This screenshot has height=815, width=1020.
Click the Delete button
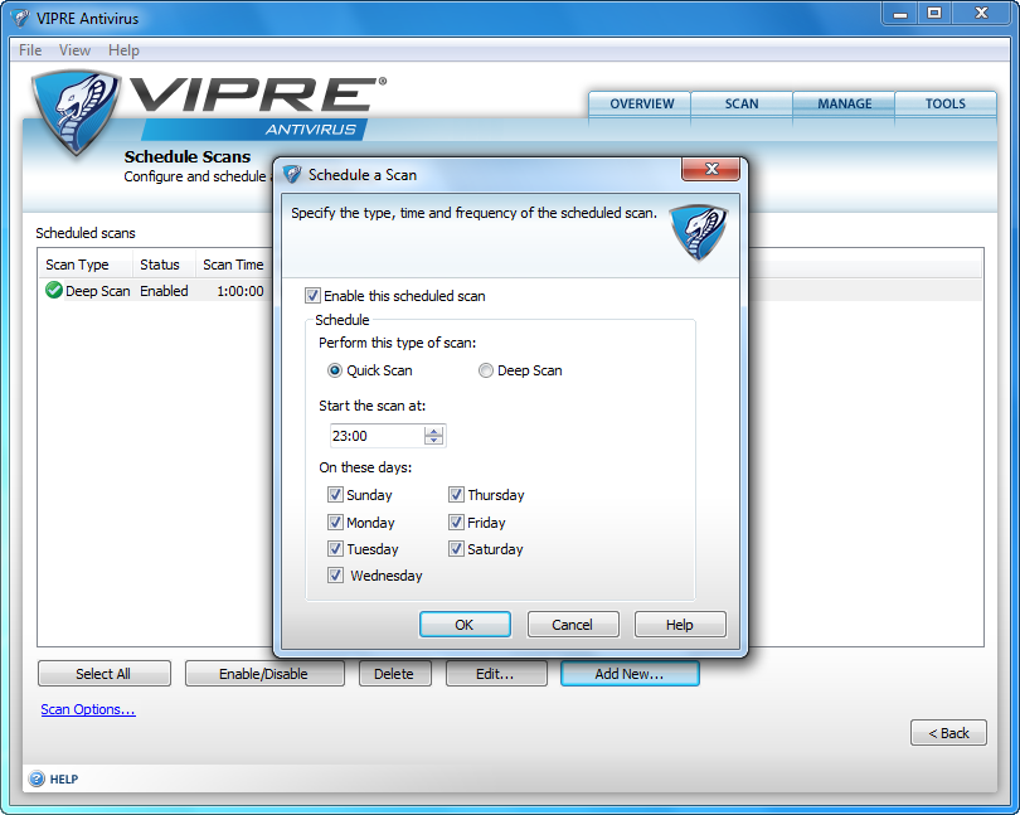(x=394, y=674)
